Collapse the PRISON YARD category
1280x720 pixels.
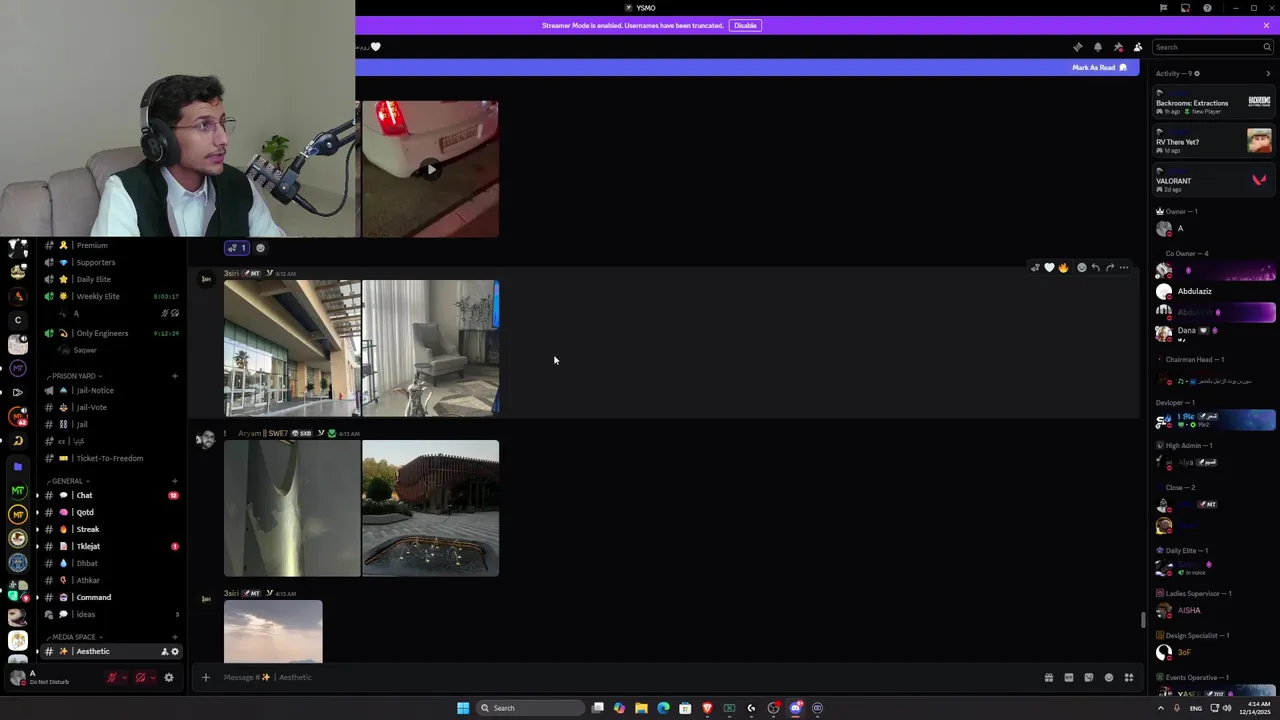[x=74, y=376]
